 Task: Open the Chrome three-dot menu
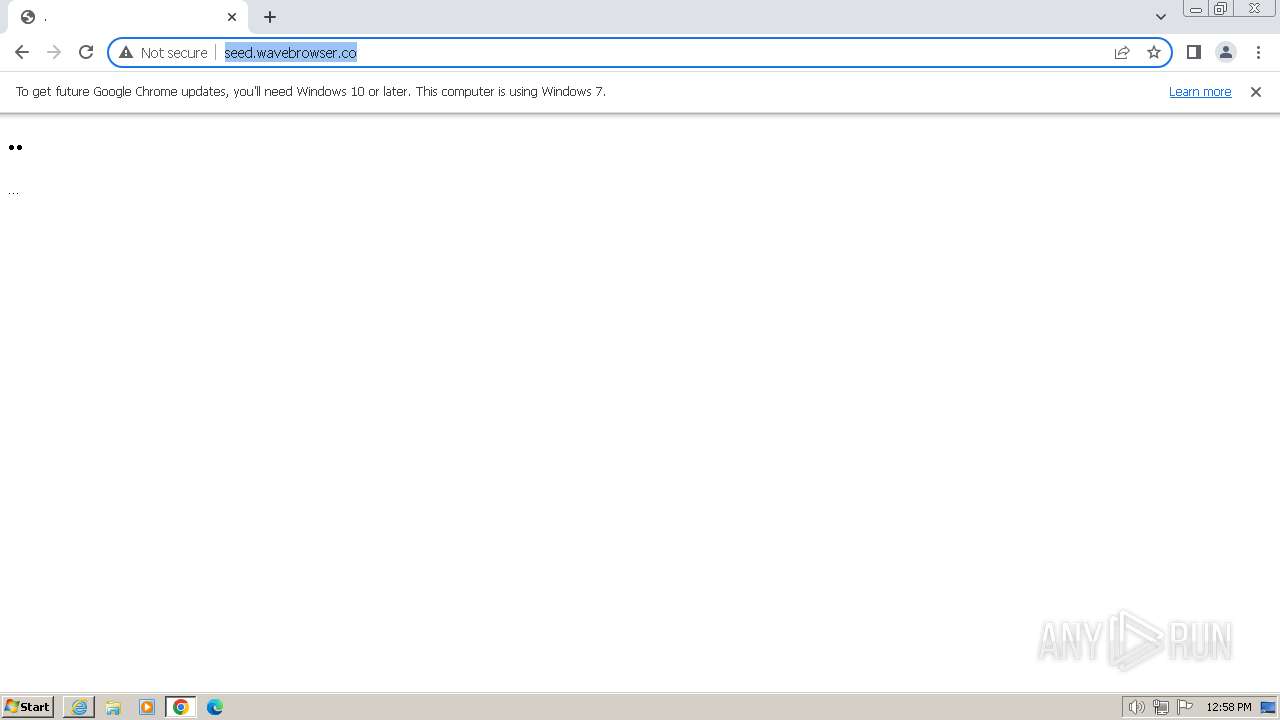(x=1258, y=52)
